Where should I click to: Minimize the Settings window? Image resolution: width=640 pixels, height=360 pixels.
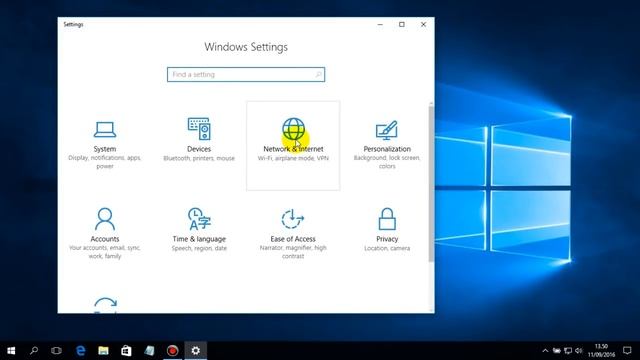tap(380, 24)
